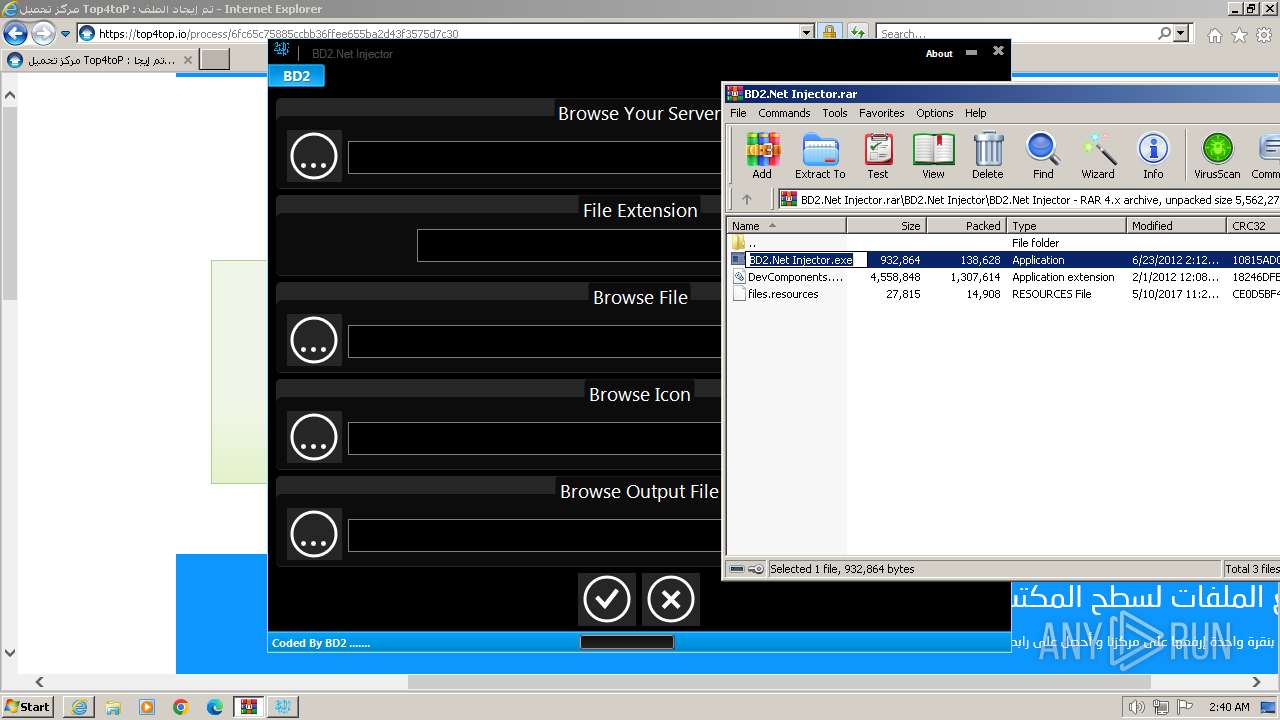Click the Browse File path field
The height and width of the screenshot is (720, 1280).
(x=534, y=342)
